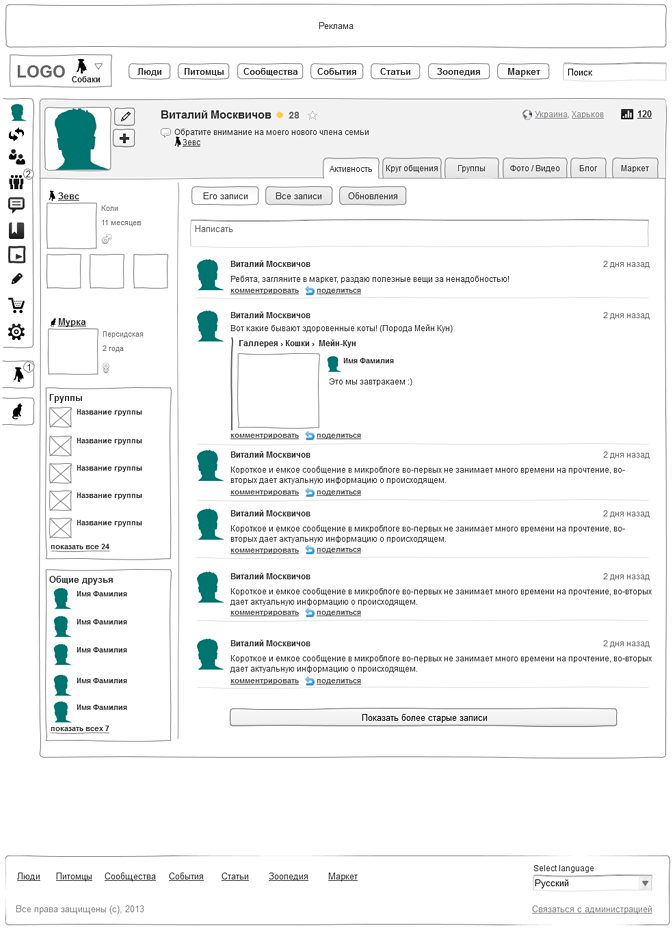This screenshot has height=930, width=672.
Task: Click the globe icon before Украина
Action: tap(527, 114)
